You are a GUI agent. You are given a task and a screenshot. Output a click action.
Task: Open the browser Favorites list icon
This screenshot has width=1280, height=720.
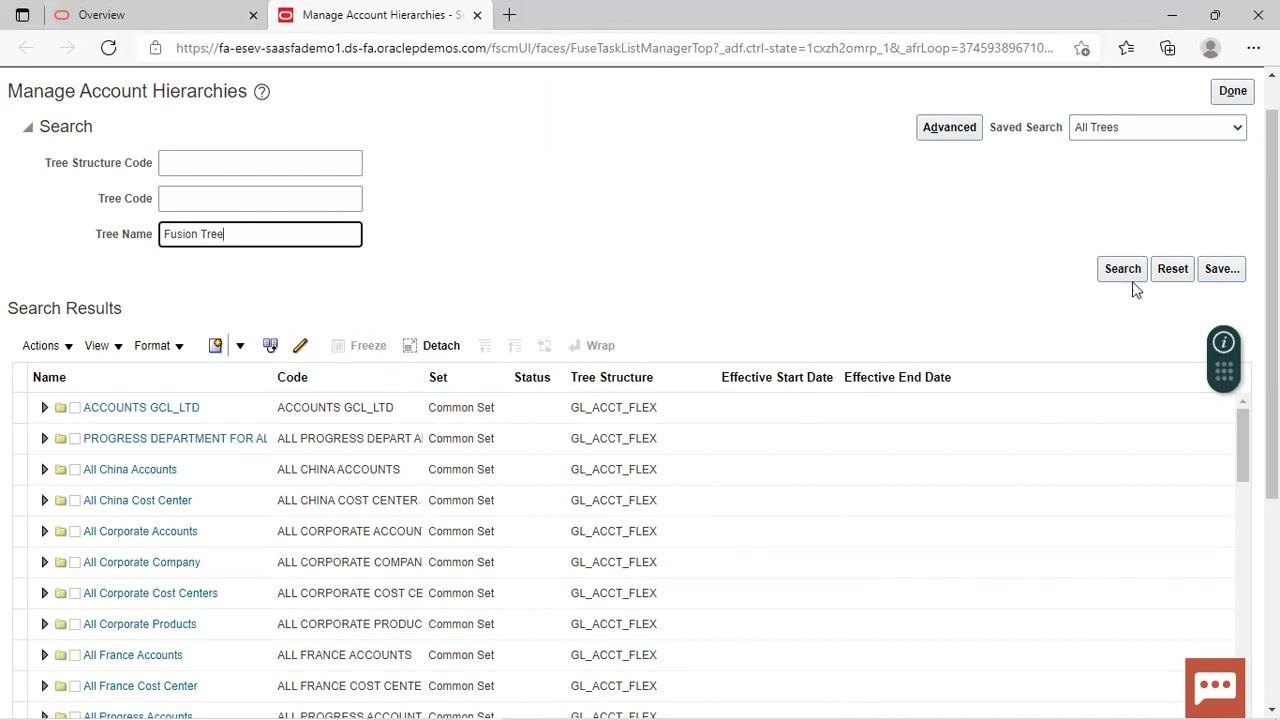coord(1126,48)
